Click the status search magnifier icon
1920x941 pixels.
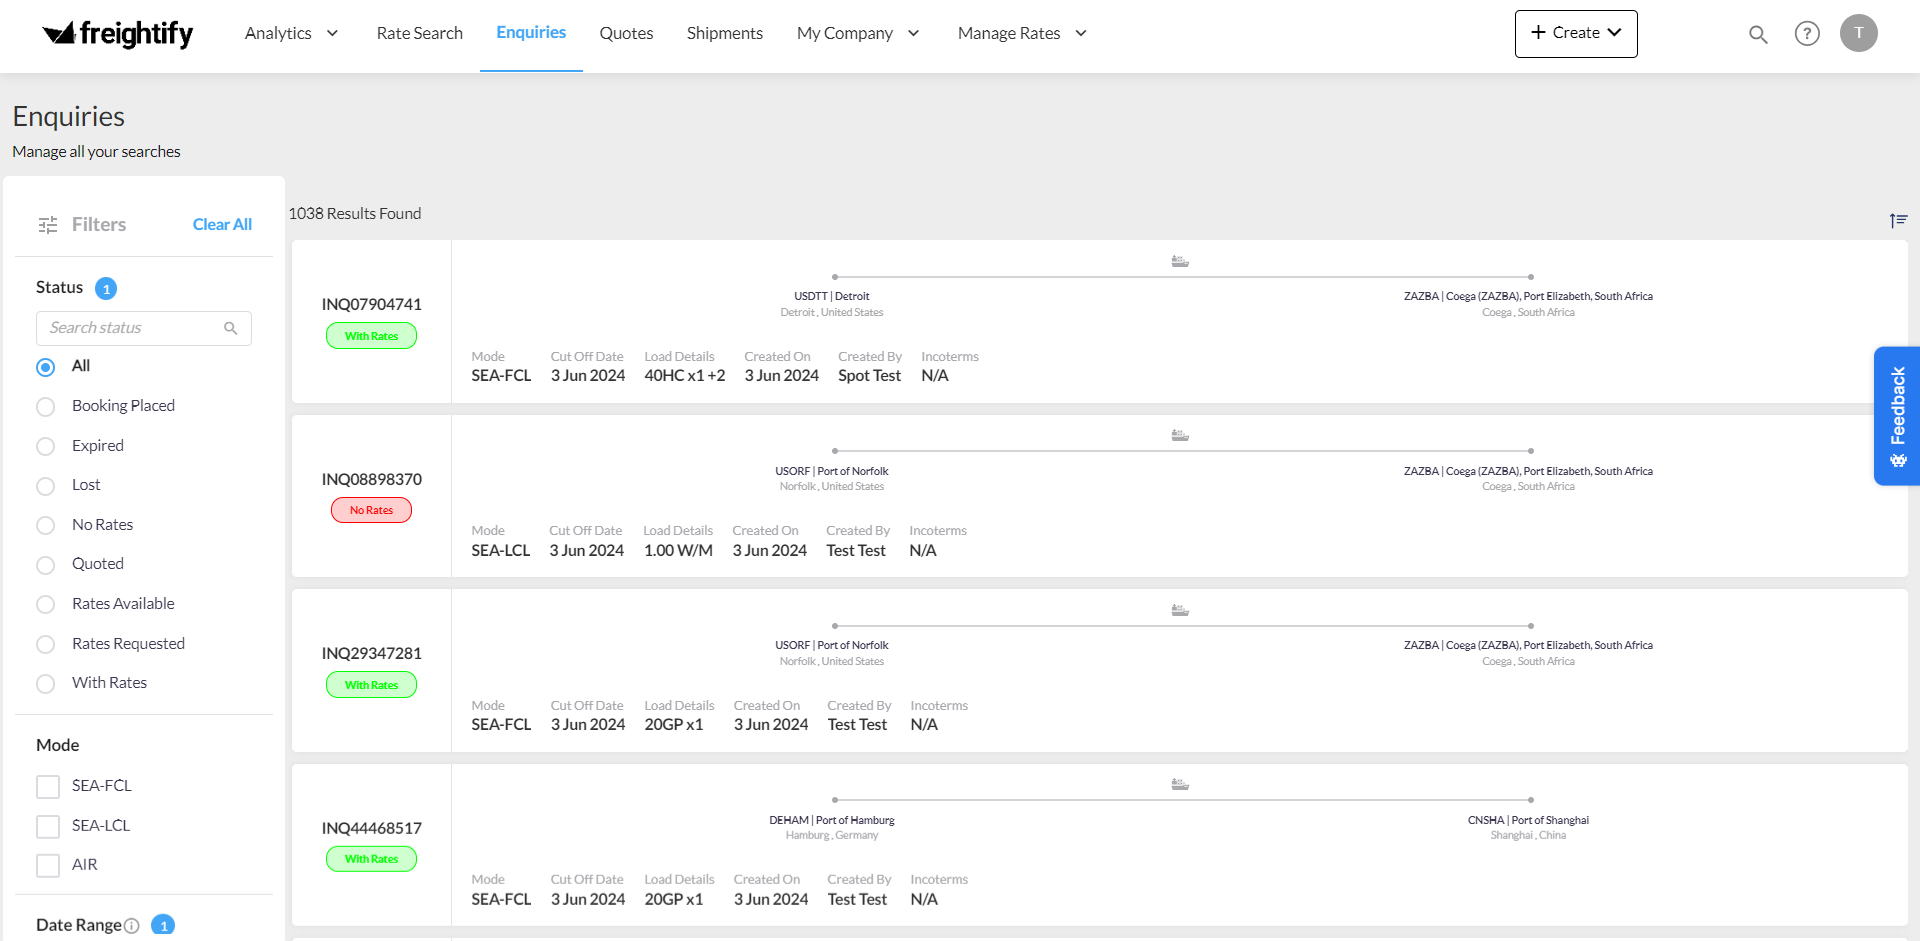[231, 328]
